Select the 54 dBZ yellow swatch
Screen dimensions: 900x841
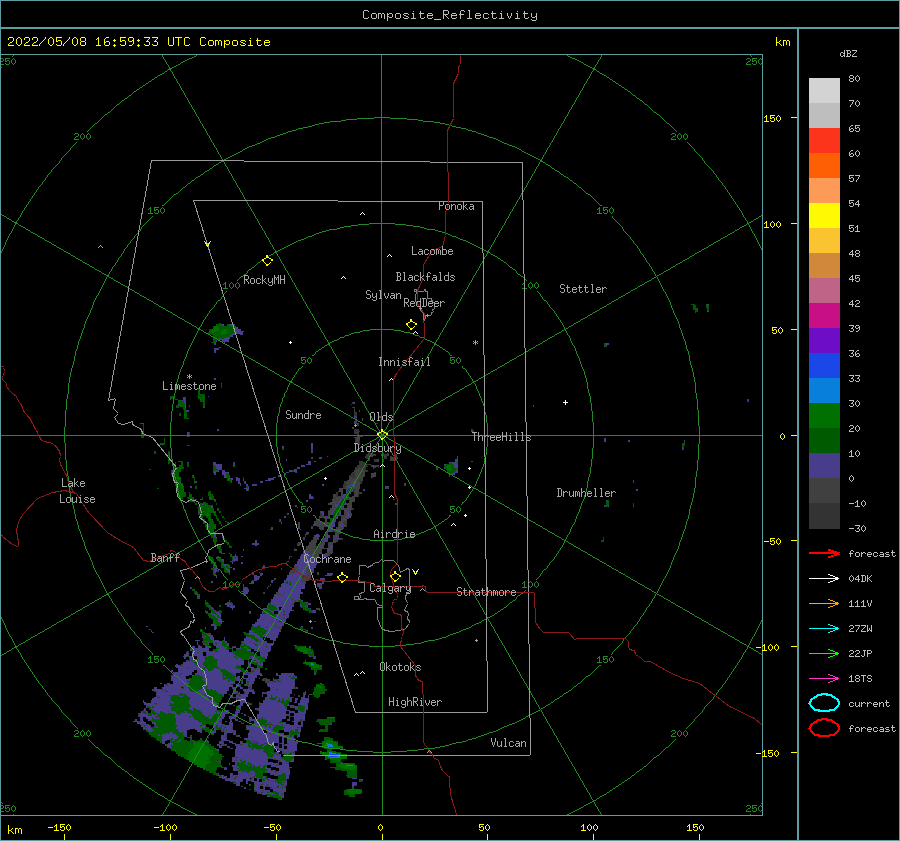[824, 216]
